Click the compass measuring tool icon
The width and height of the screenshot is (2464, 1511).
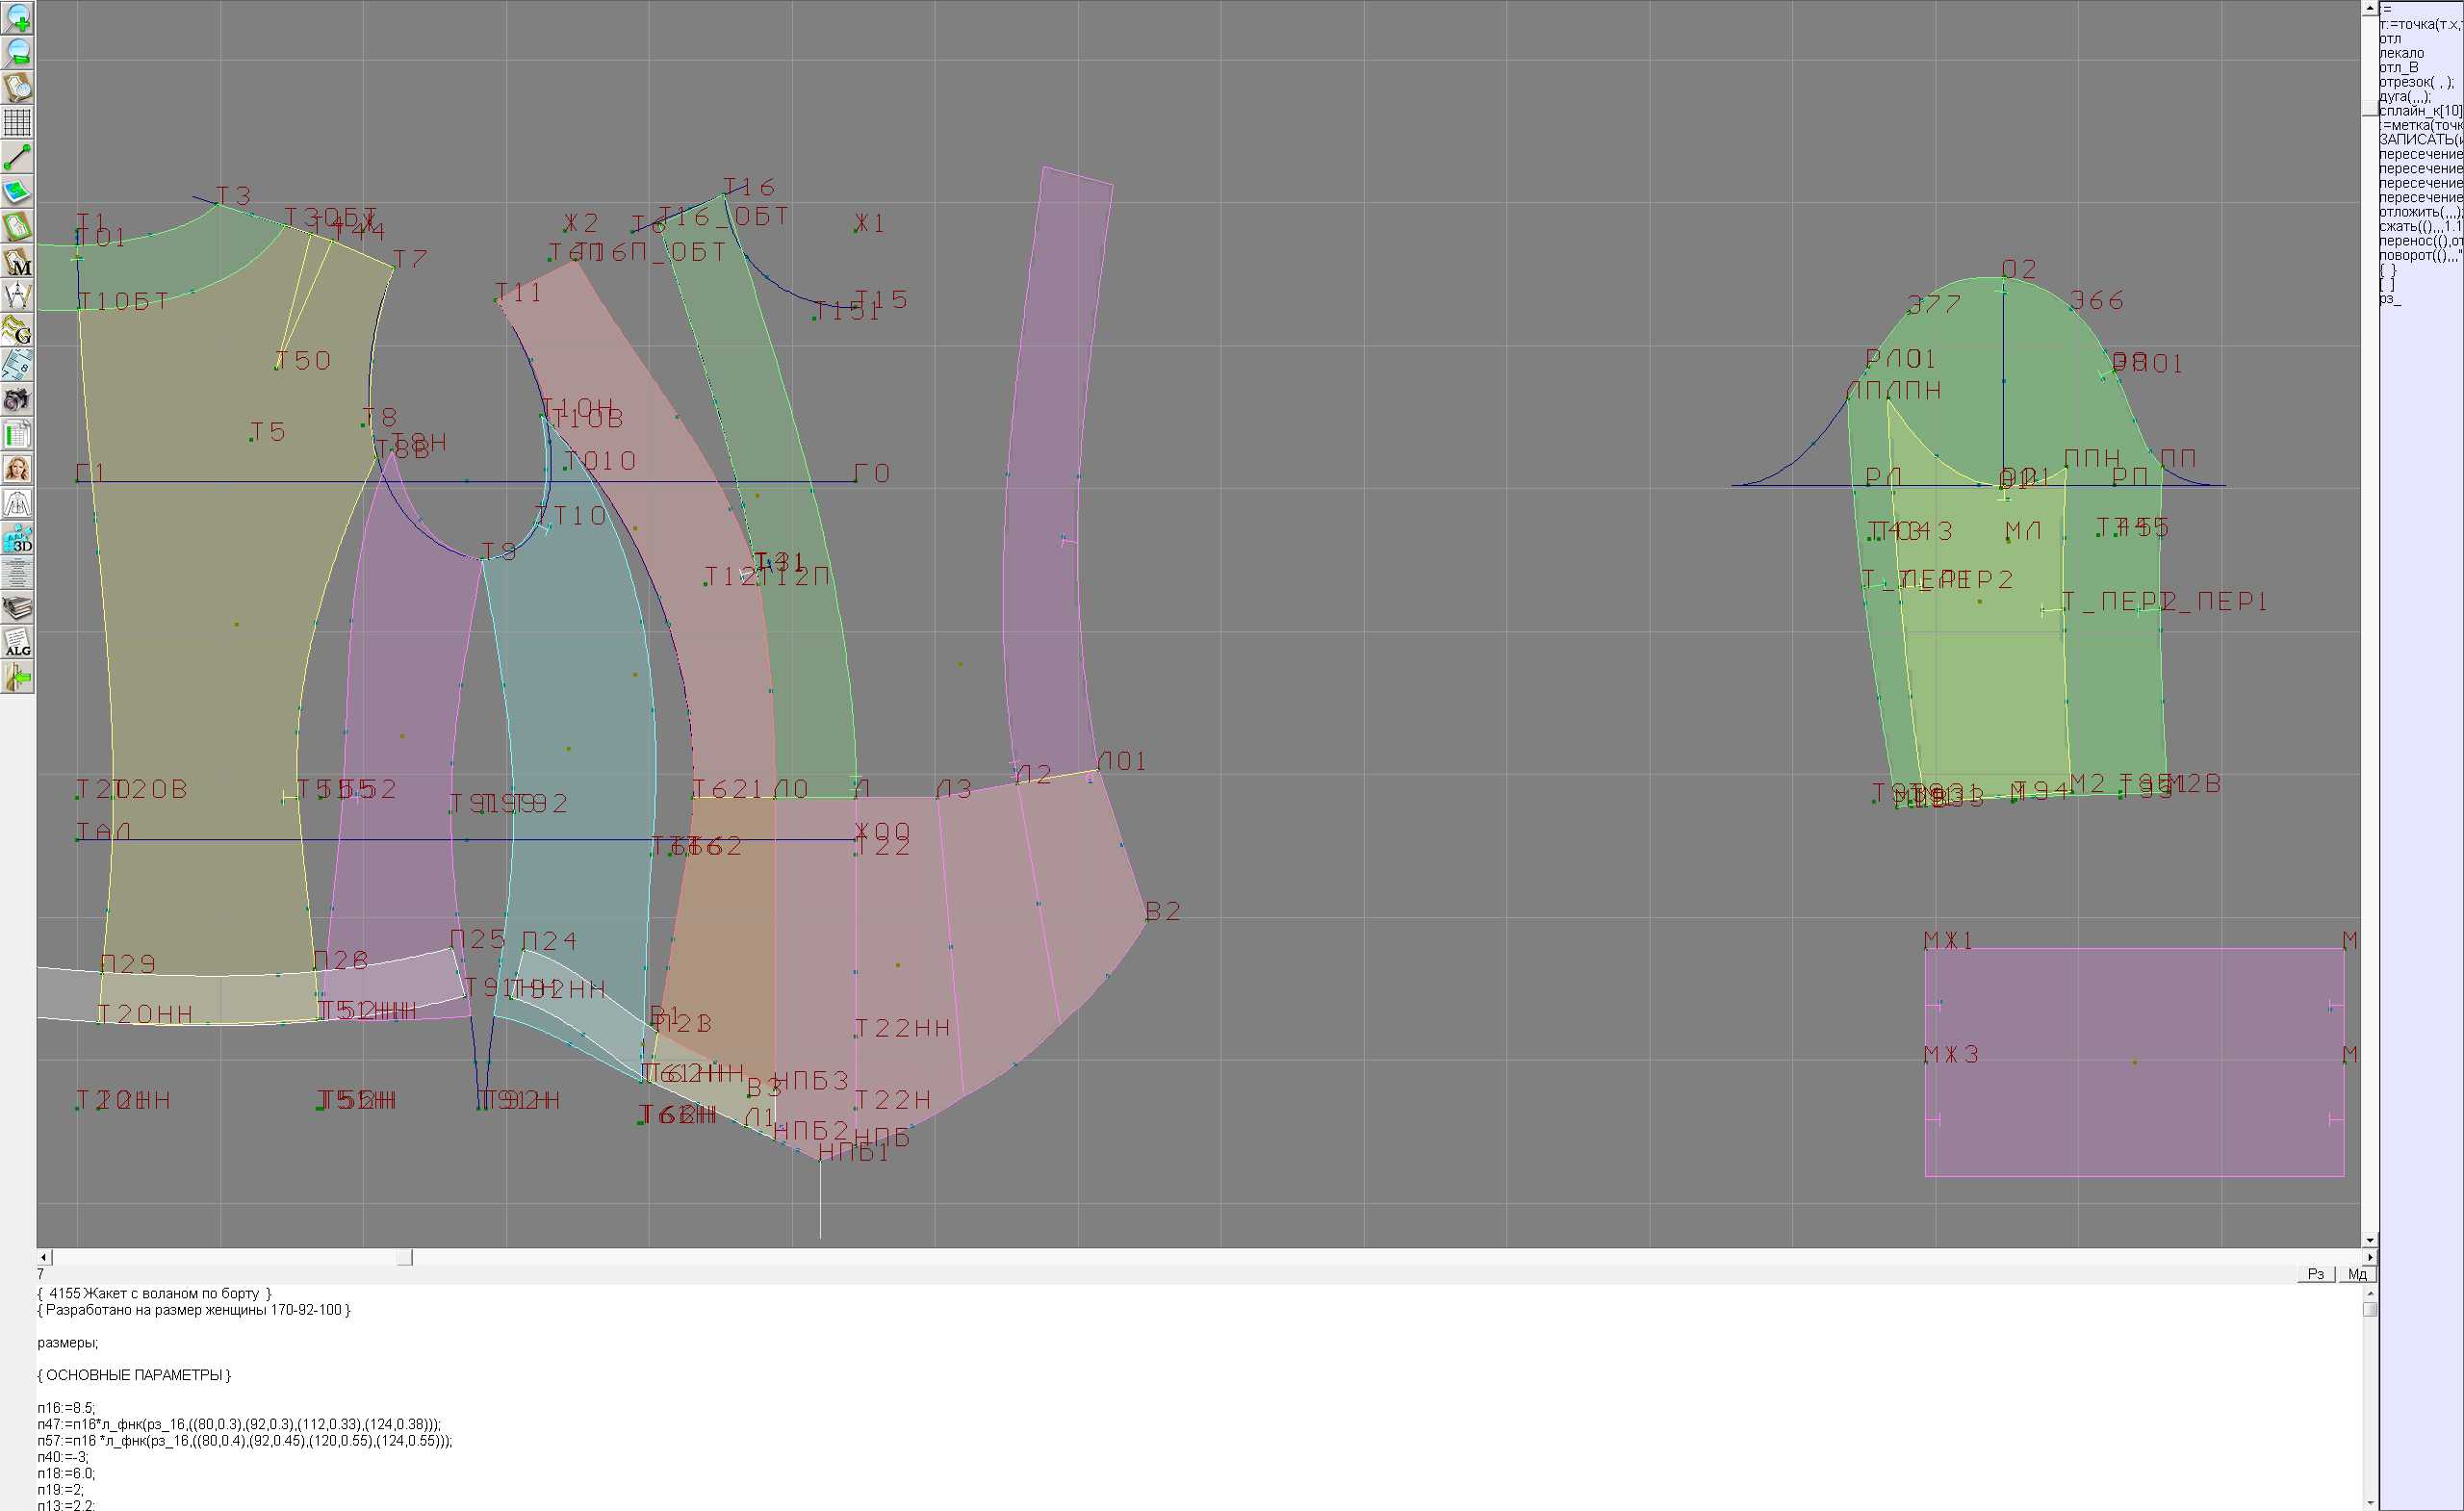click(x=18, y=296)
